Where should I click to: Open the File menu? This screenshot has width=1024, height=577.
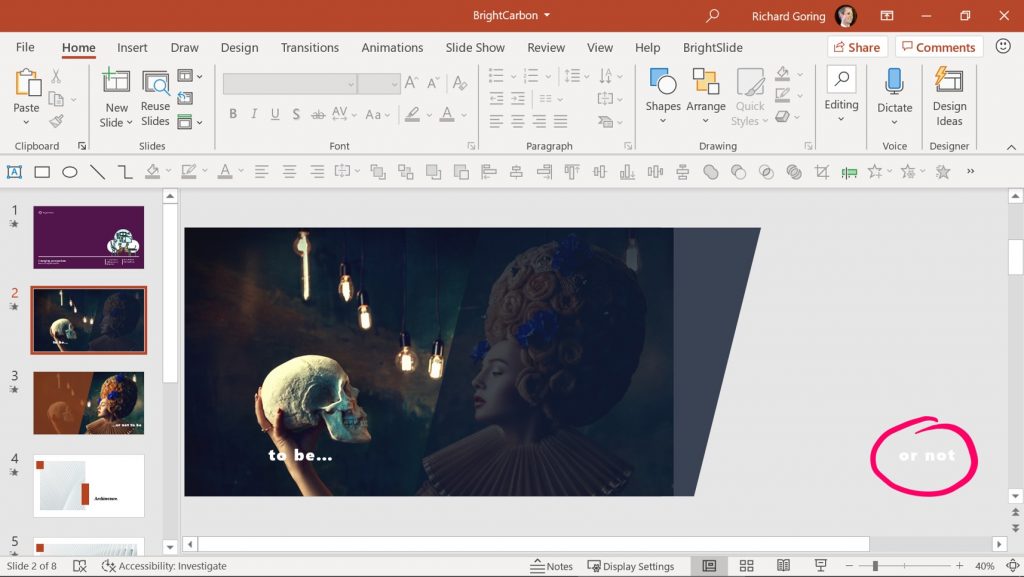(25, 47)
